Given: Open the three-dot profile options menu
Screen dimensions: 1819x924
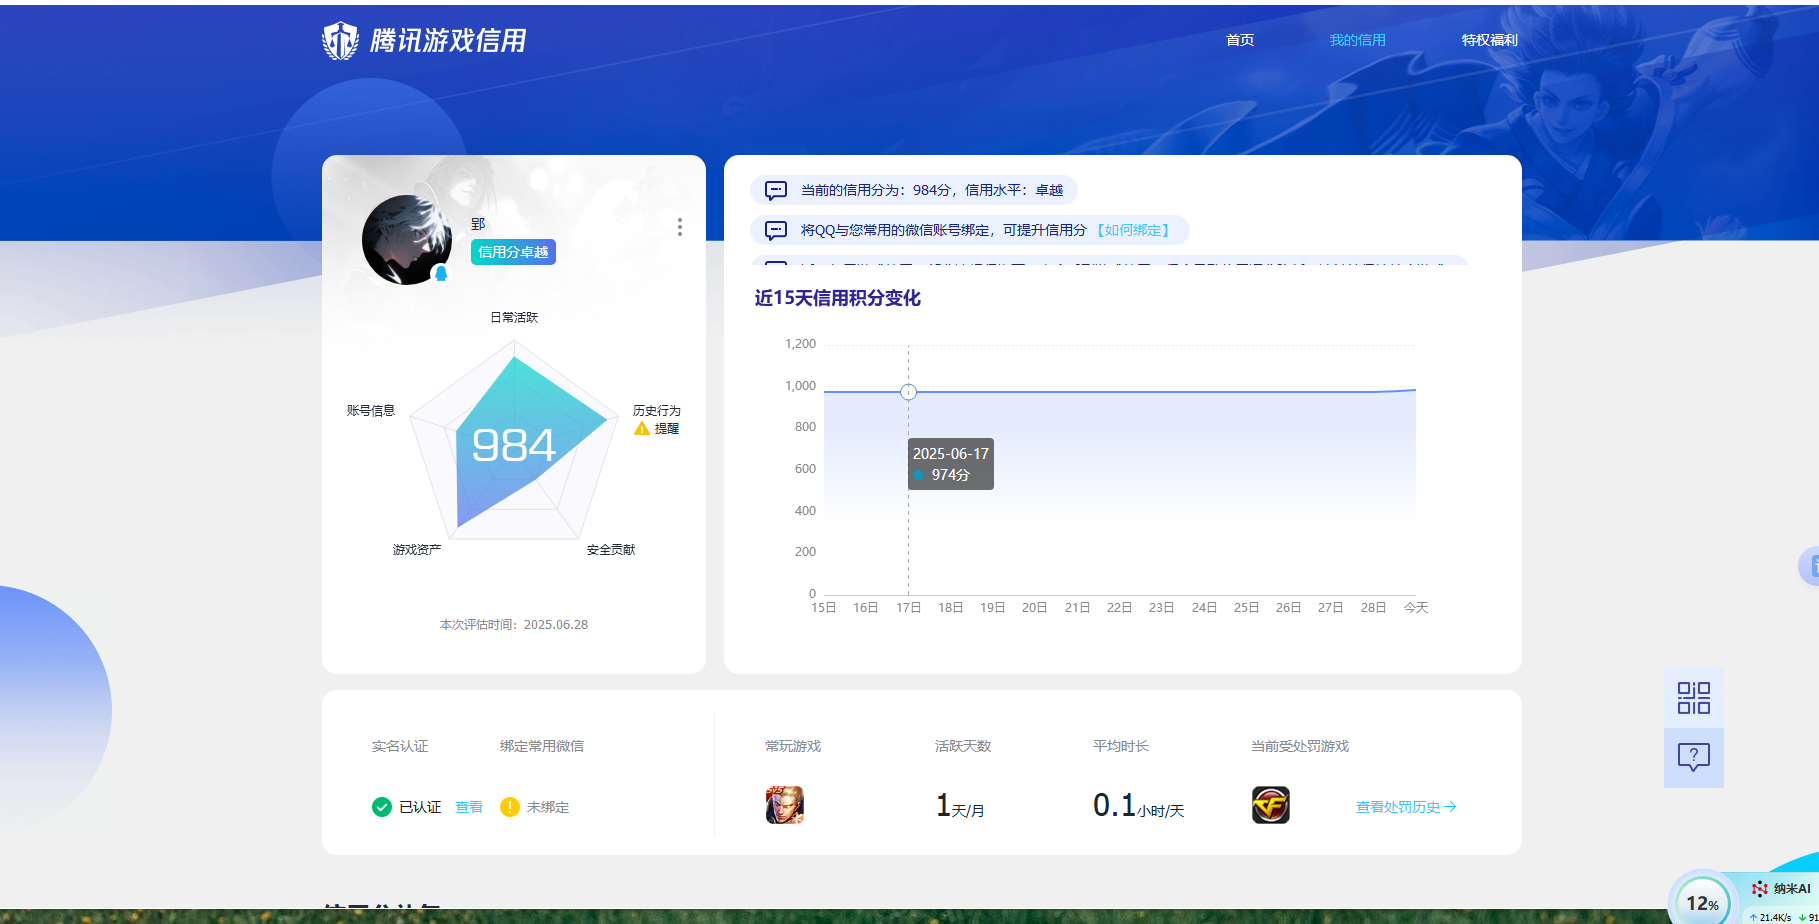Looking at the screenshot, I should coord(680,227).
